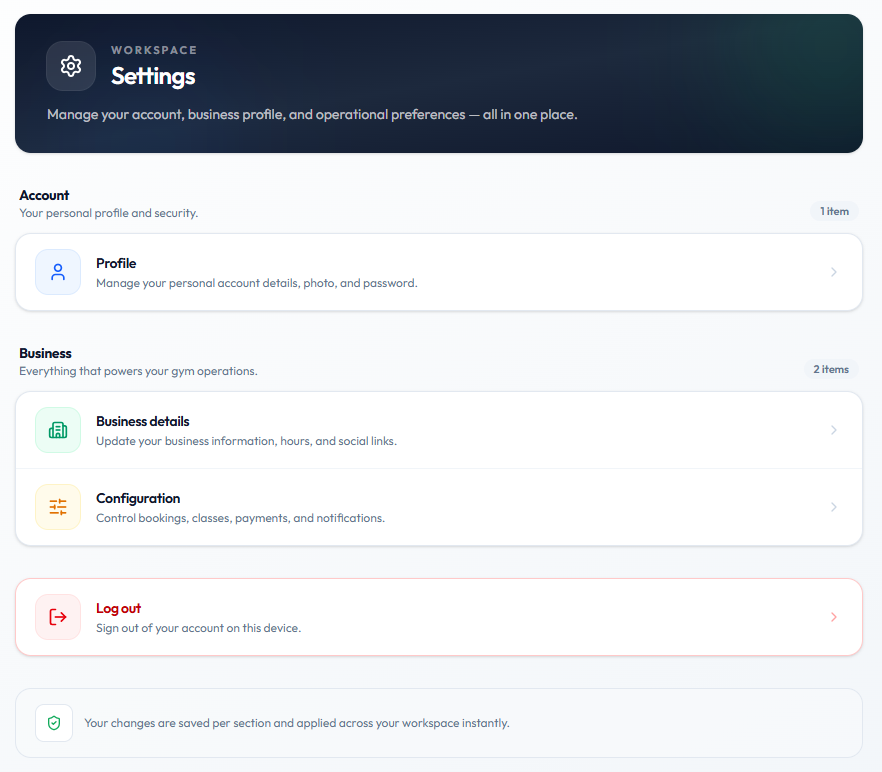Click the Settings page title
This screenshot has width=882, height=772.
point(153,76)
